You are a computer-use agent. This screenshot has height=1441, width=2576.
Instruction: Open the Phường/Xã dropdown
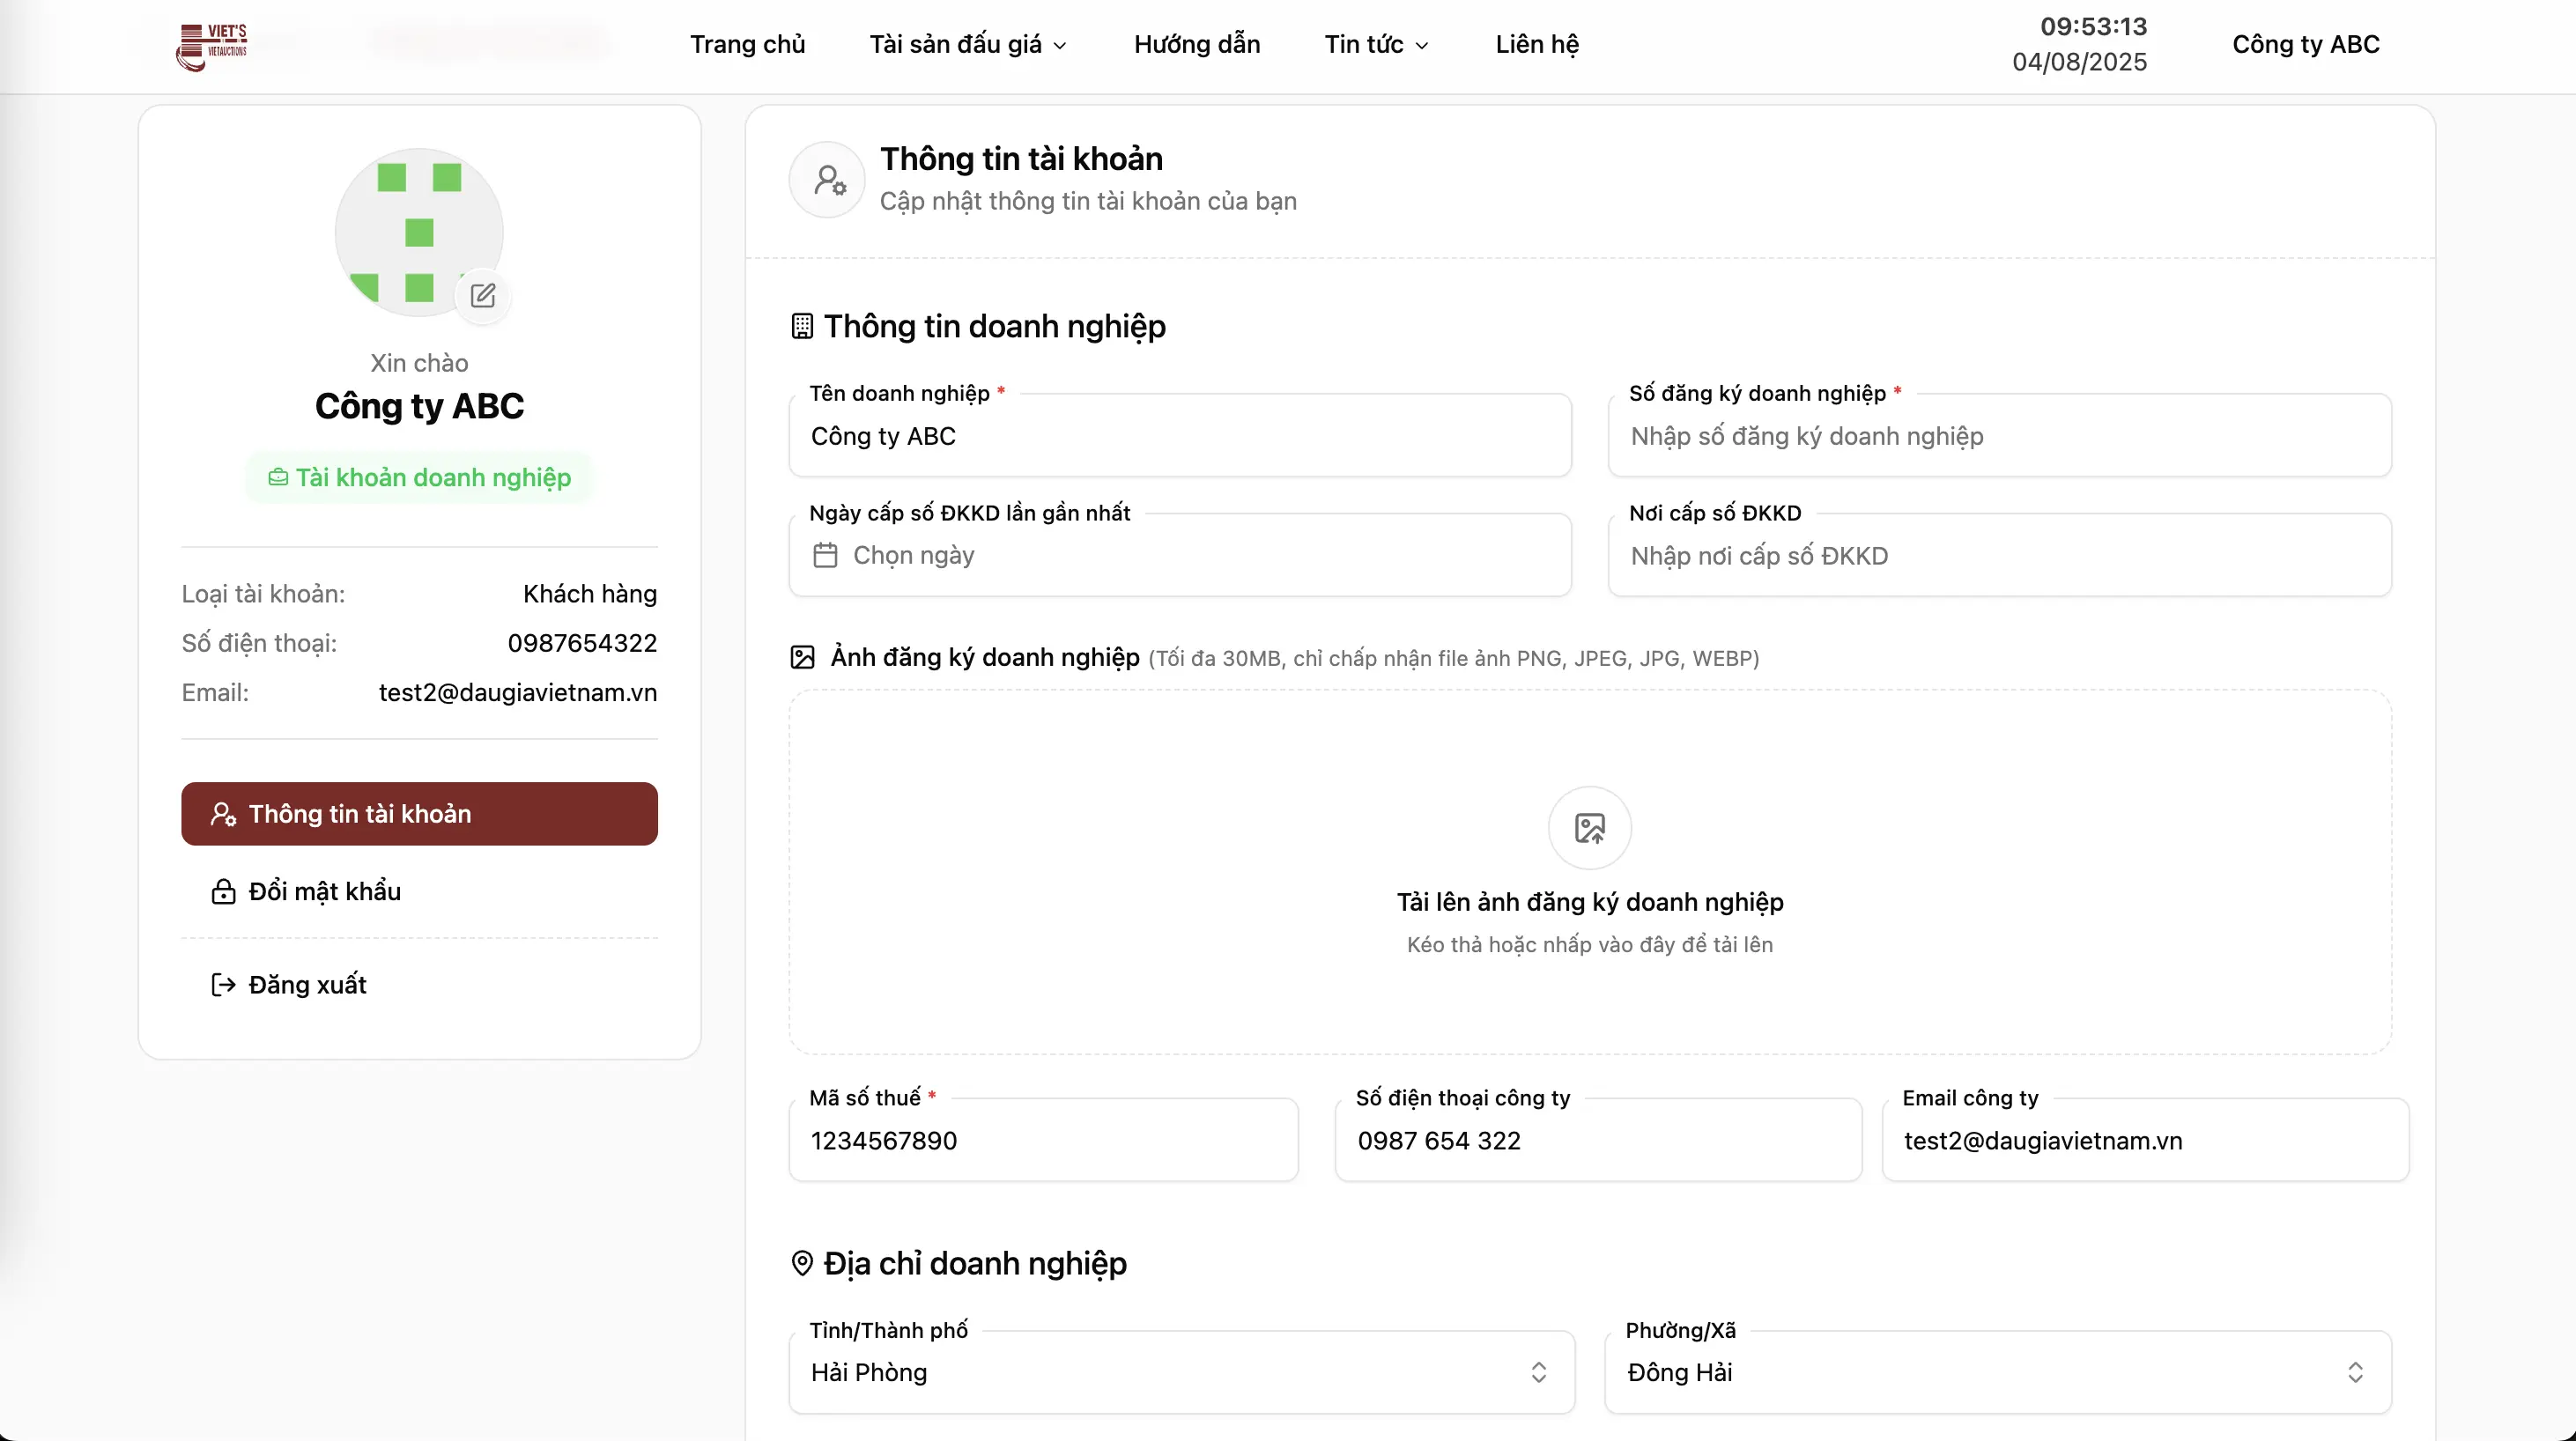1997,1372
